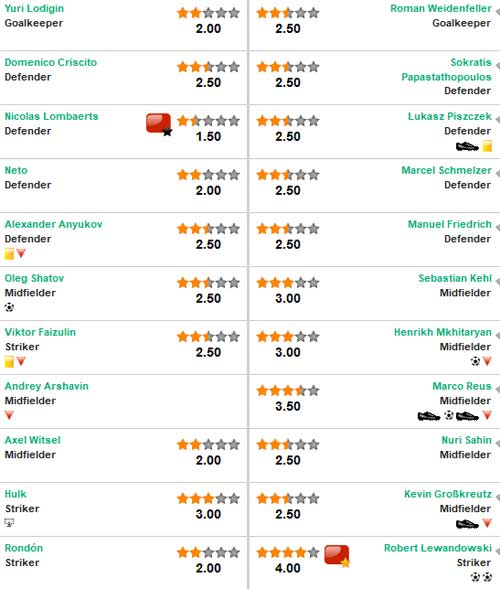This screenshot has height=589, width=500.
Task: Expand arrow beside Sebastian Kehl's row
Action: [x=498, y=281]
